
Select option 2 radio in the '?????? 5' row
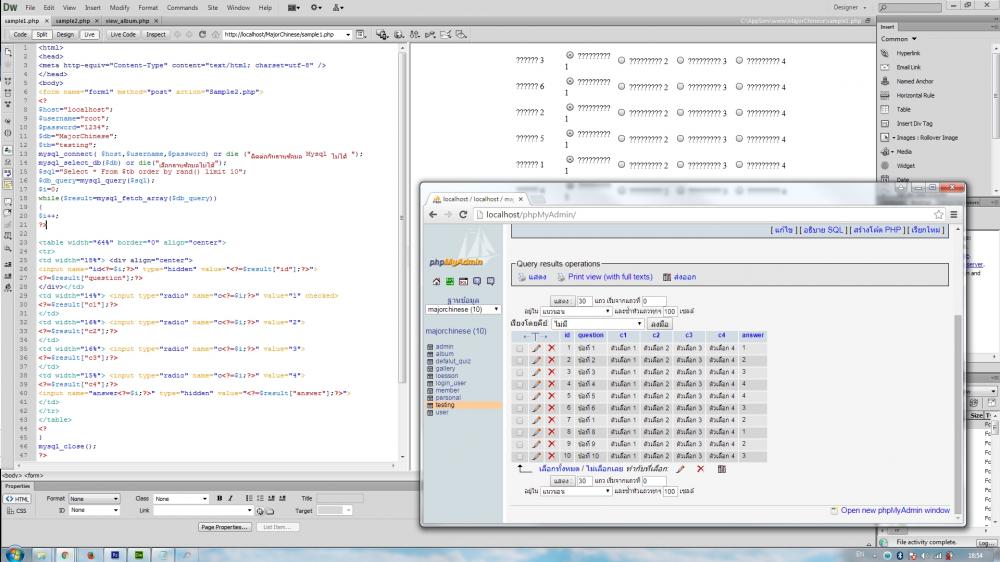pyautogui.click(x=621, y=138)
